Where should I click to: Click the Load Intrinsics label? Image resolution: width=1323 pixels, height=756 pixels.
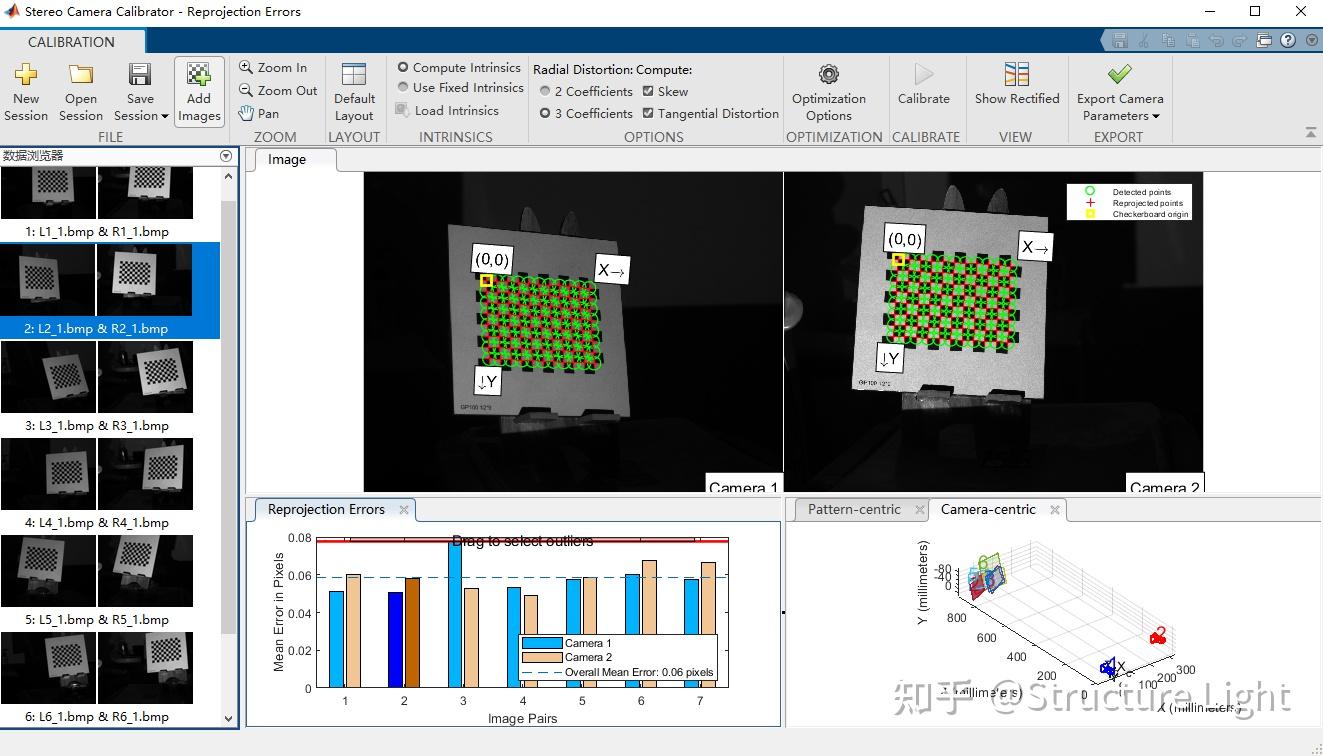pyautogui.click(x=457, y=111)
